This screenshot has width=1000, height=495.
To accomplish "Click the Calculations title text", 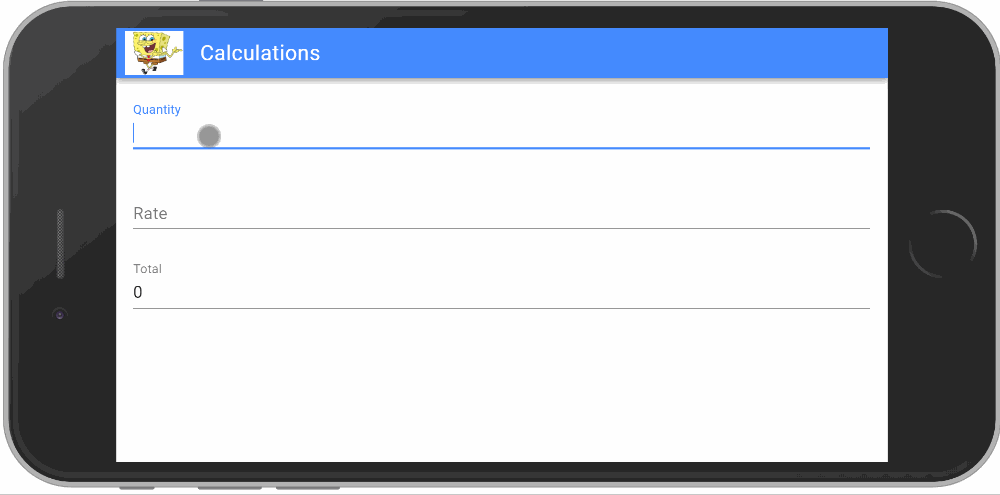I will (260, 53).
